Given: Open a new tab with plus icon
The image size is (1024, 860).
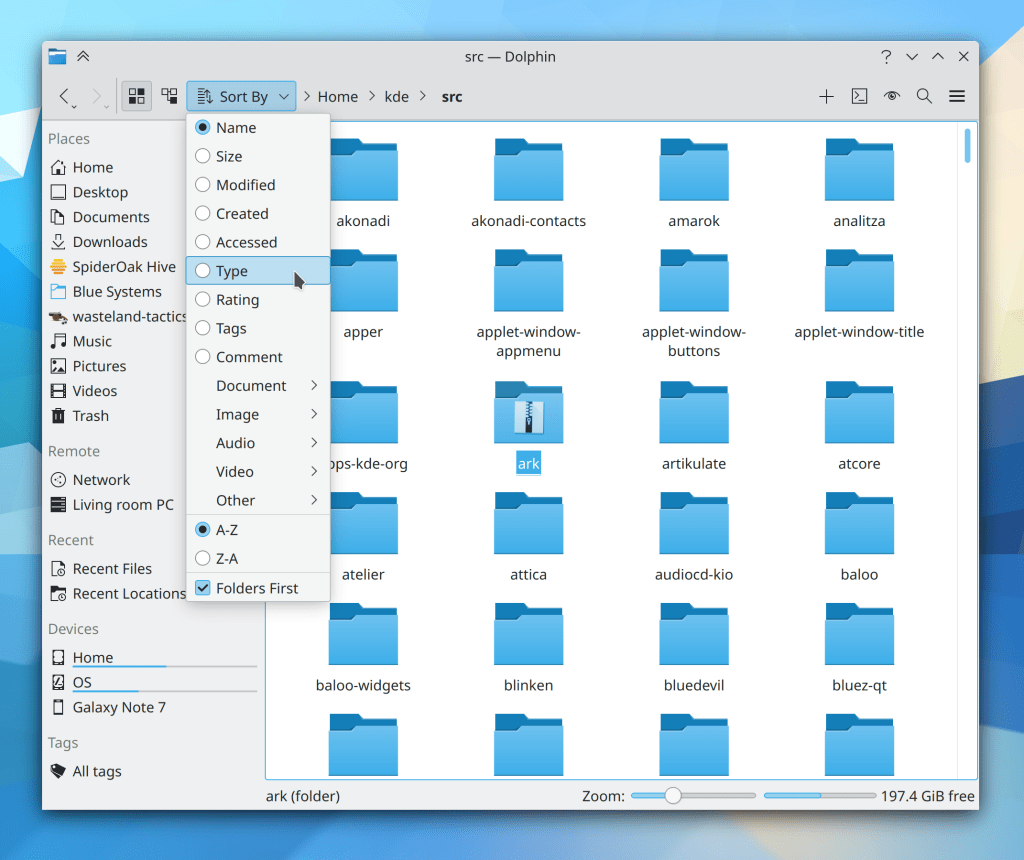Looking at the screenshot, I should click(x=826, y=96).
